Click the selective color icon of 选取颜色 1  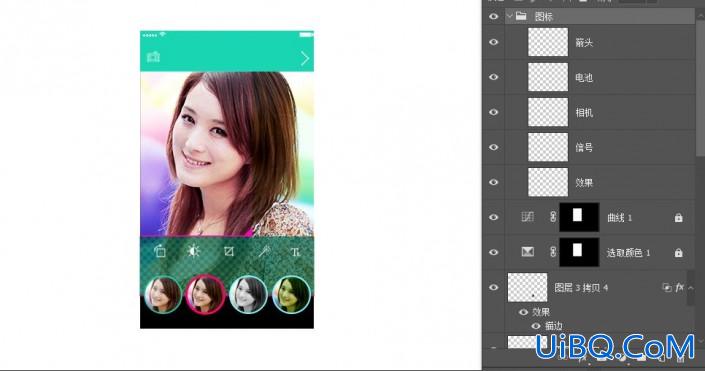527,252
